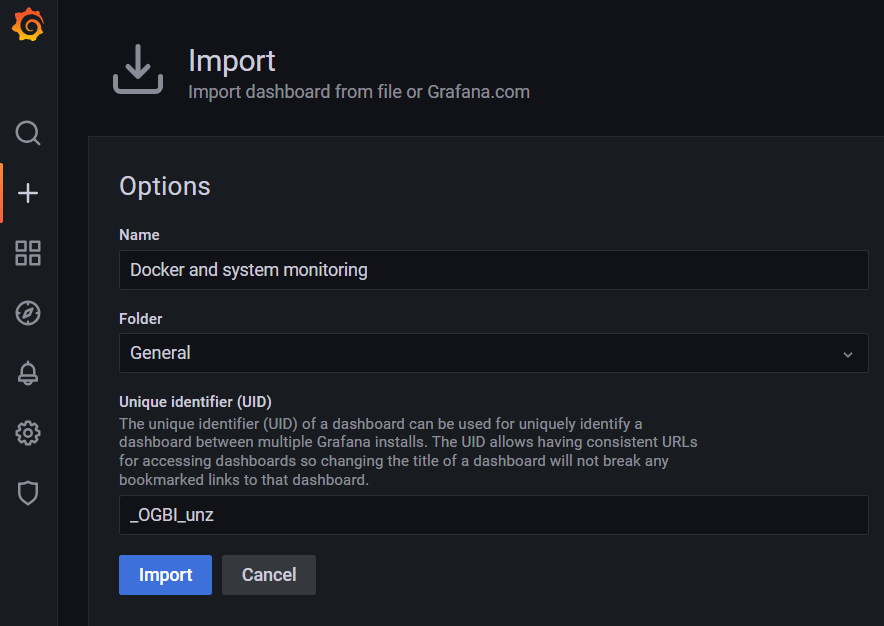Screen dimensions: 884x626
Task: Open the Alerting bell icon
Action: pyautogui.click(x=27, y=373)
